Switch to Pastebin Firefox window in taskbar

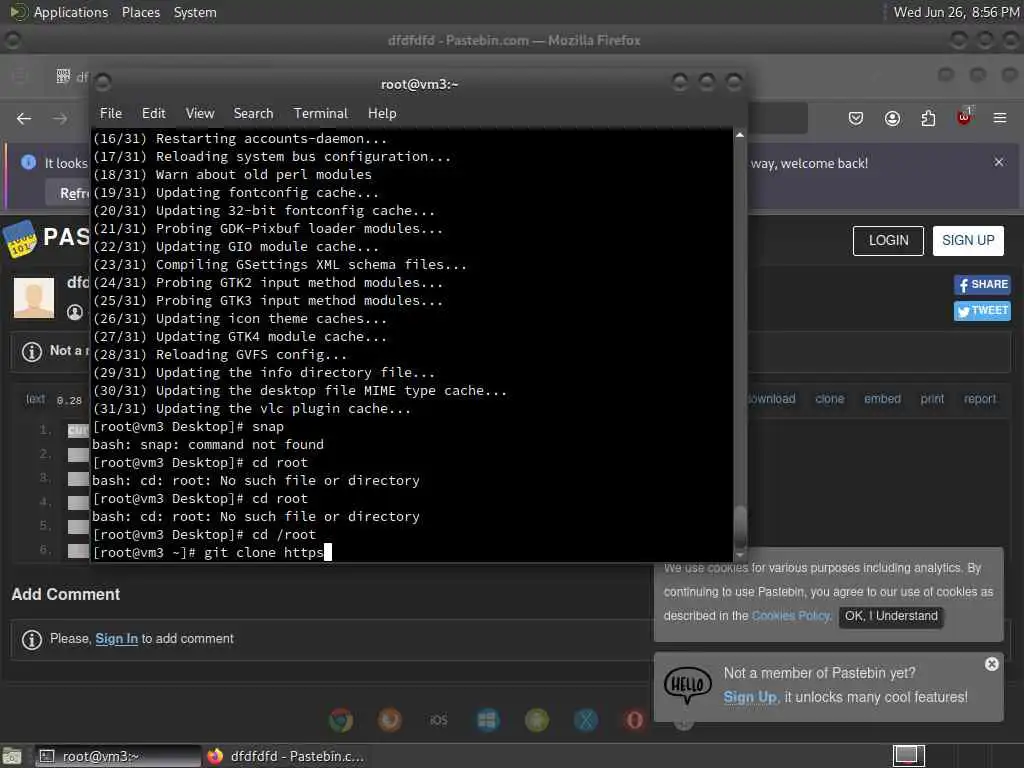pos(286,756)
